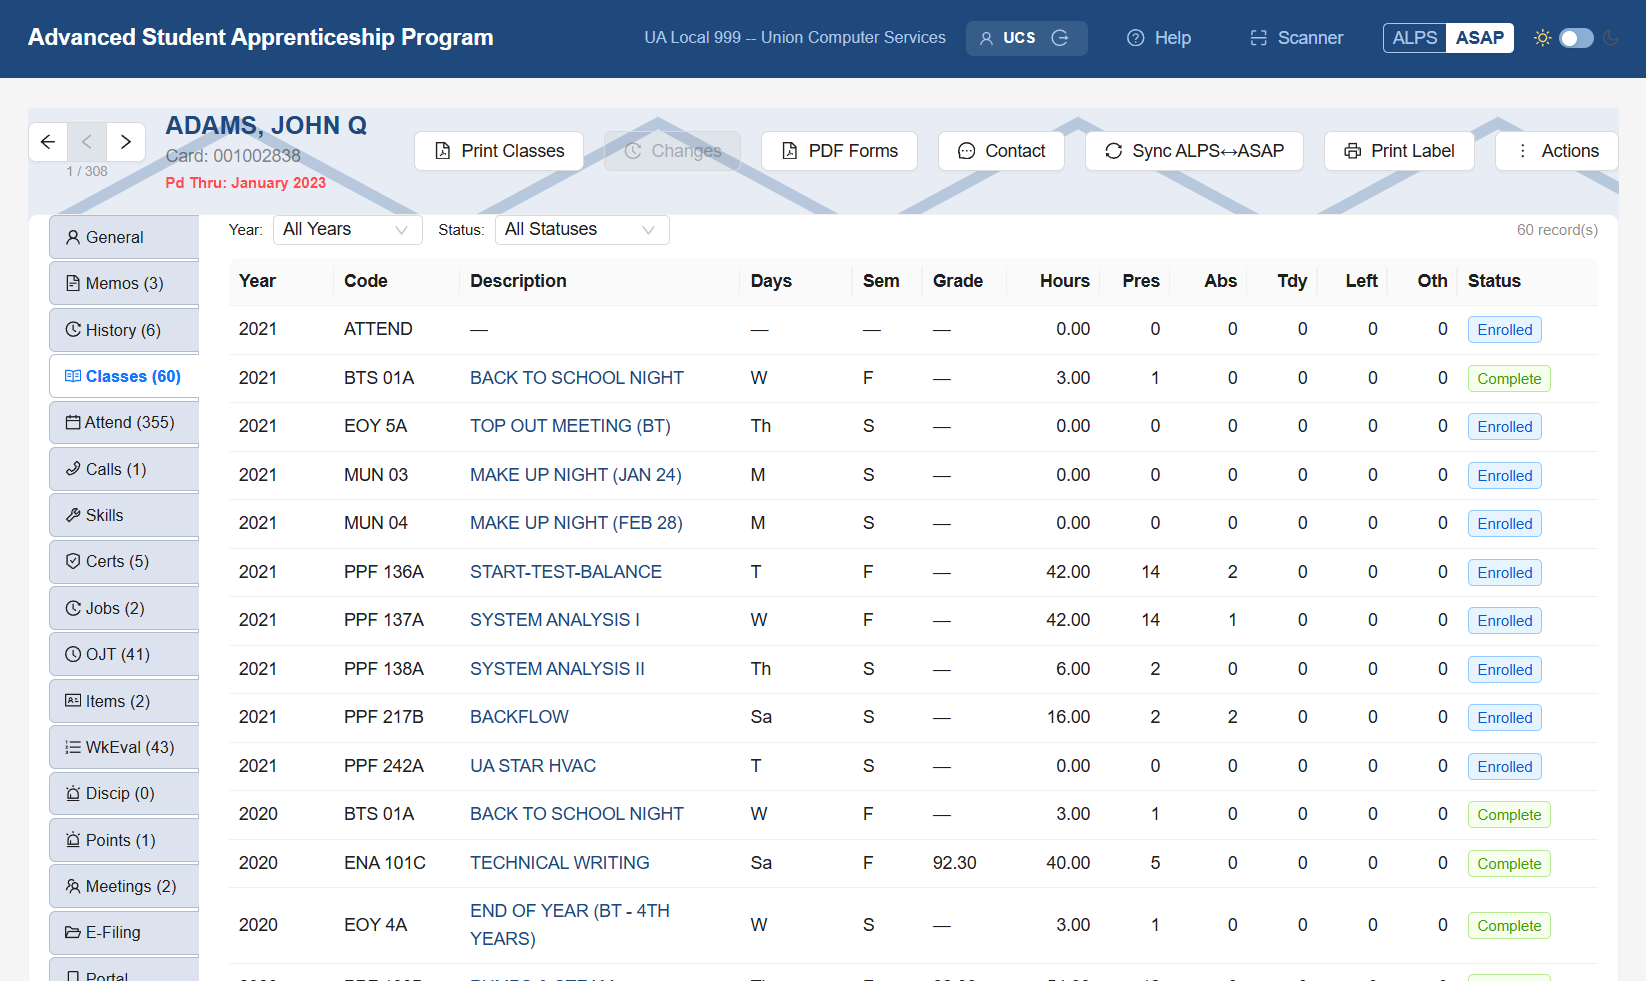Click Print Label button

click(1399, 151)
